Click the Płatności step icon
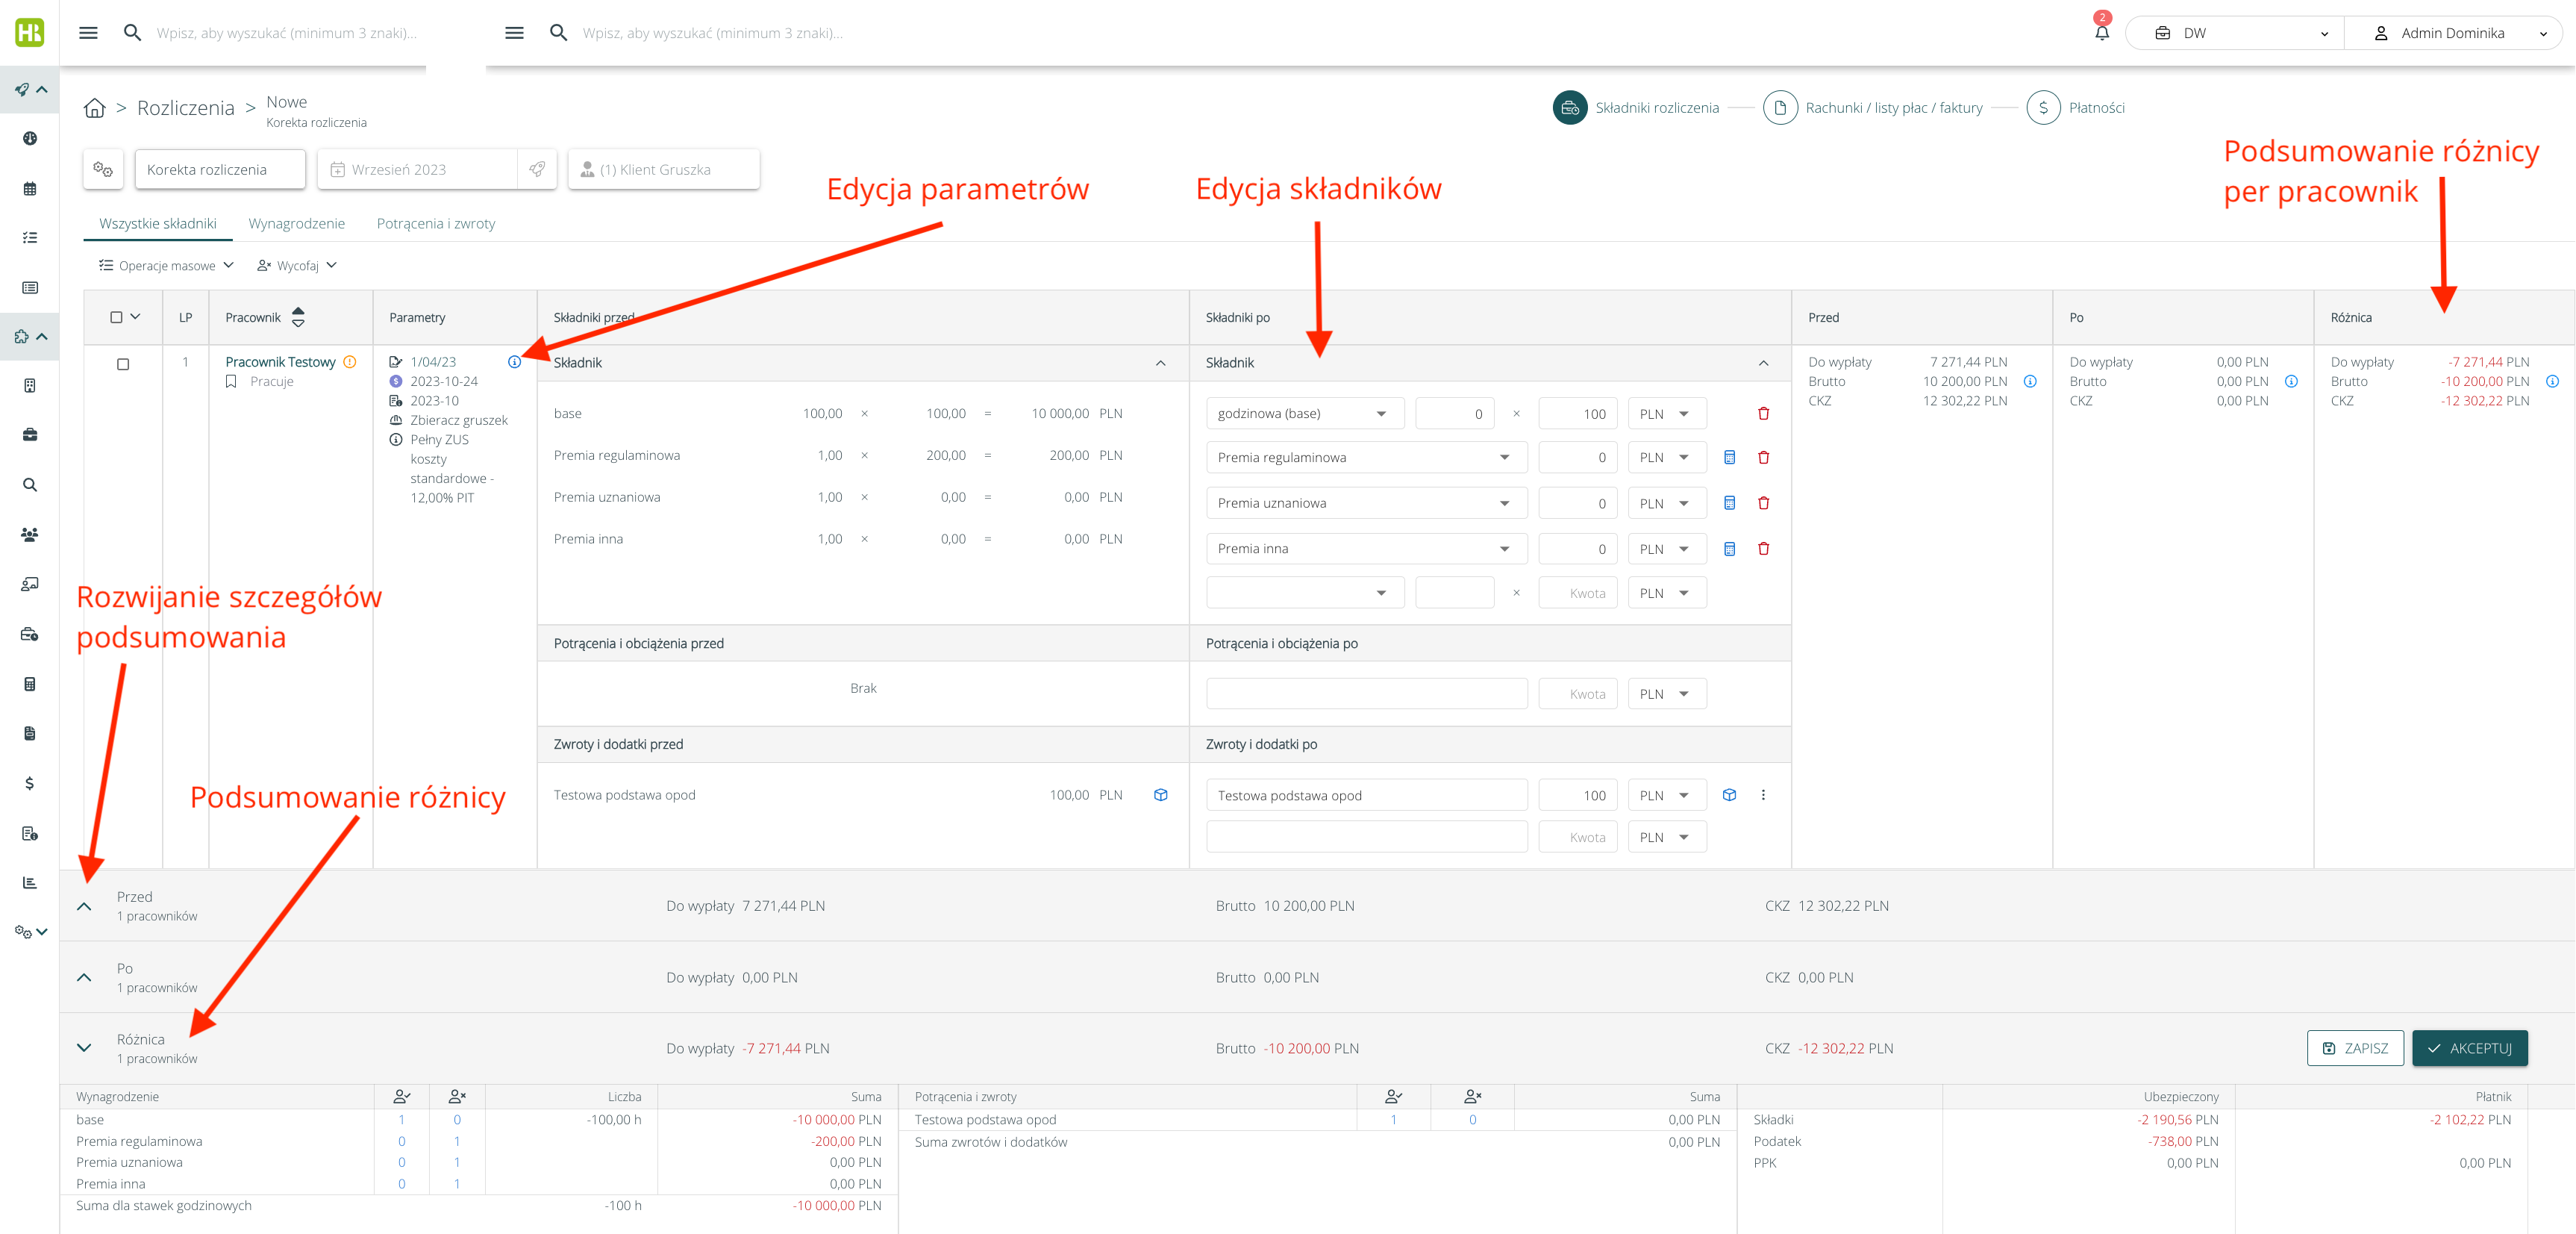 (2043, 108)
